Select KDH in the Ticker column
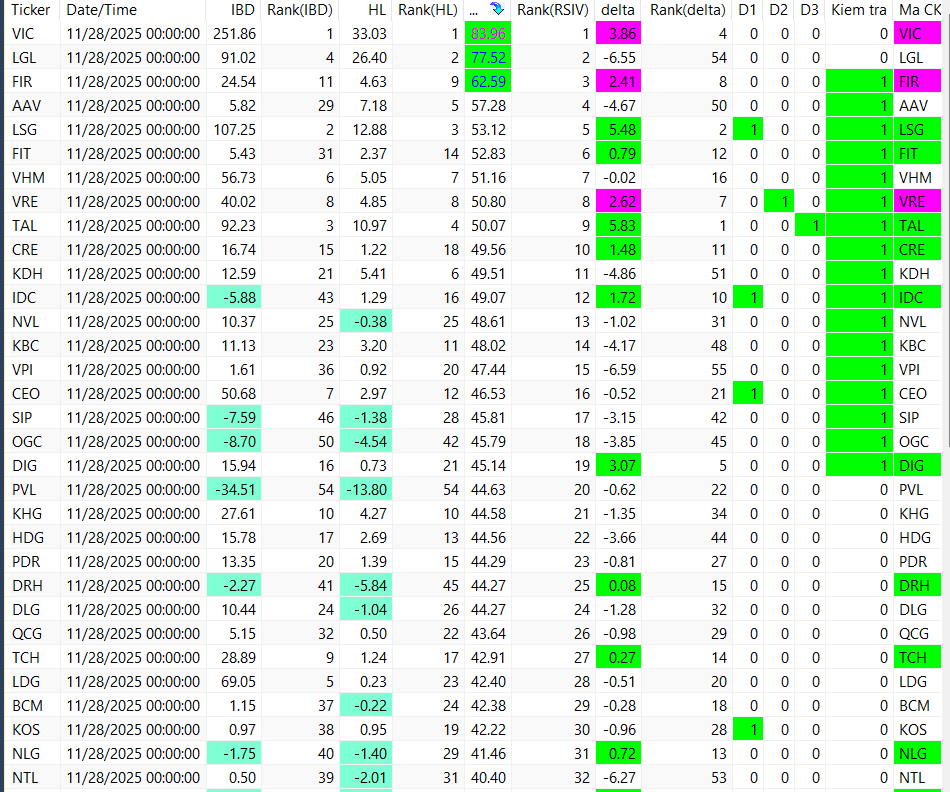The image size is (950, 792). tap(27, 274)
